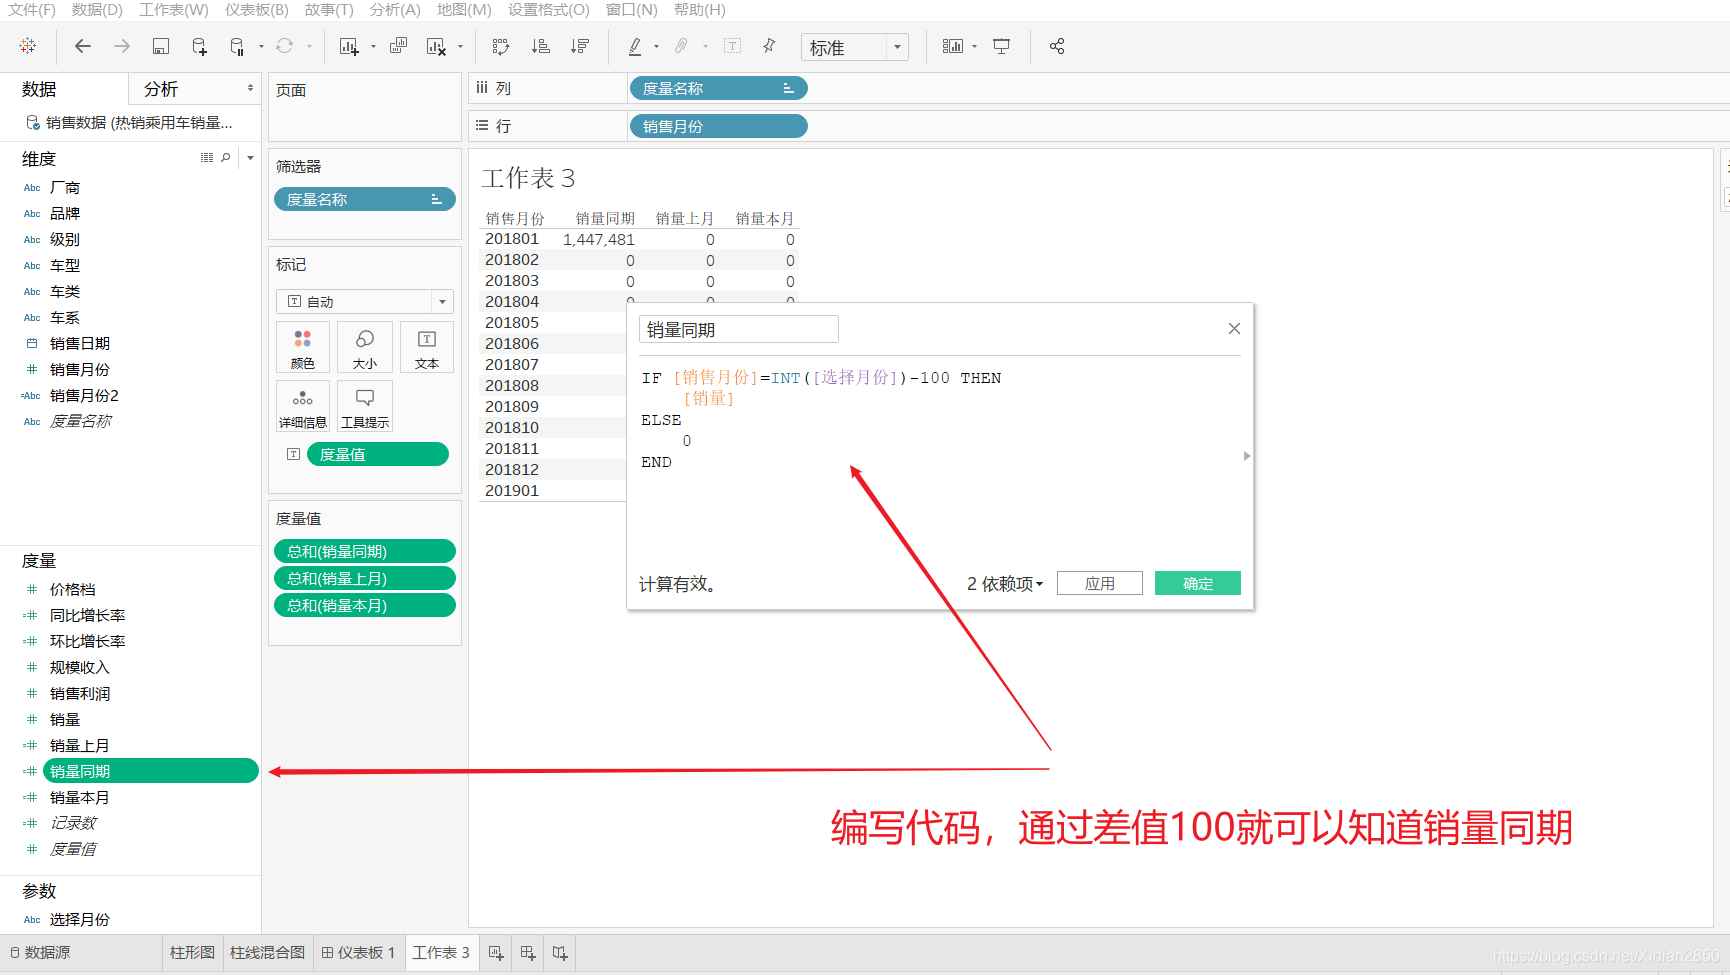Open the new worksheet dropdown arrow
Image resolution: width=1730 pixels, height=975 pixels.
pos(373,46)
